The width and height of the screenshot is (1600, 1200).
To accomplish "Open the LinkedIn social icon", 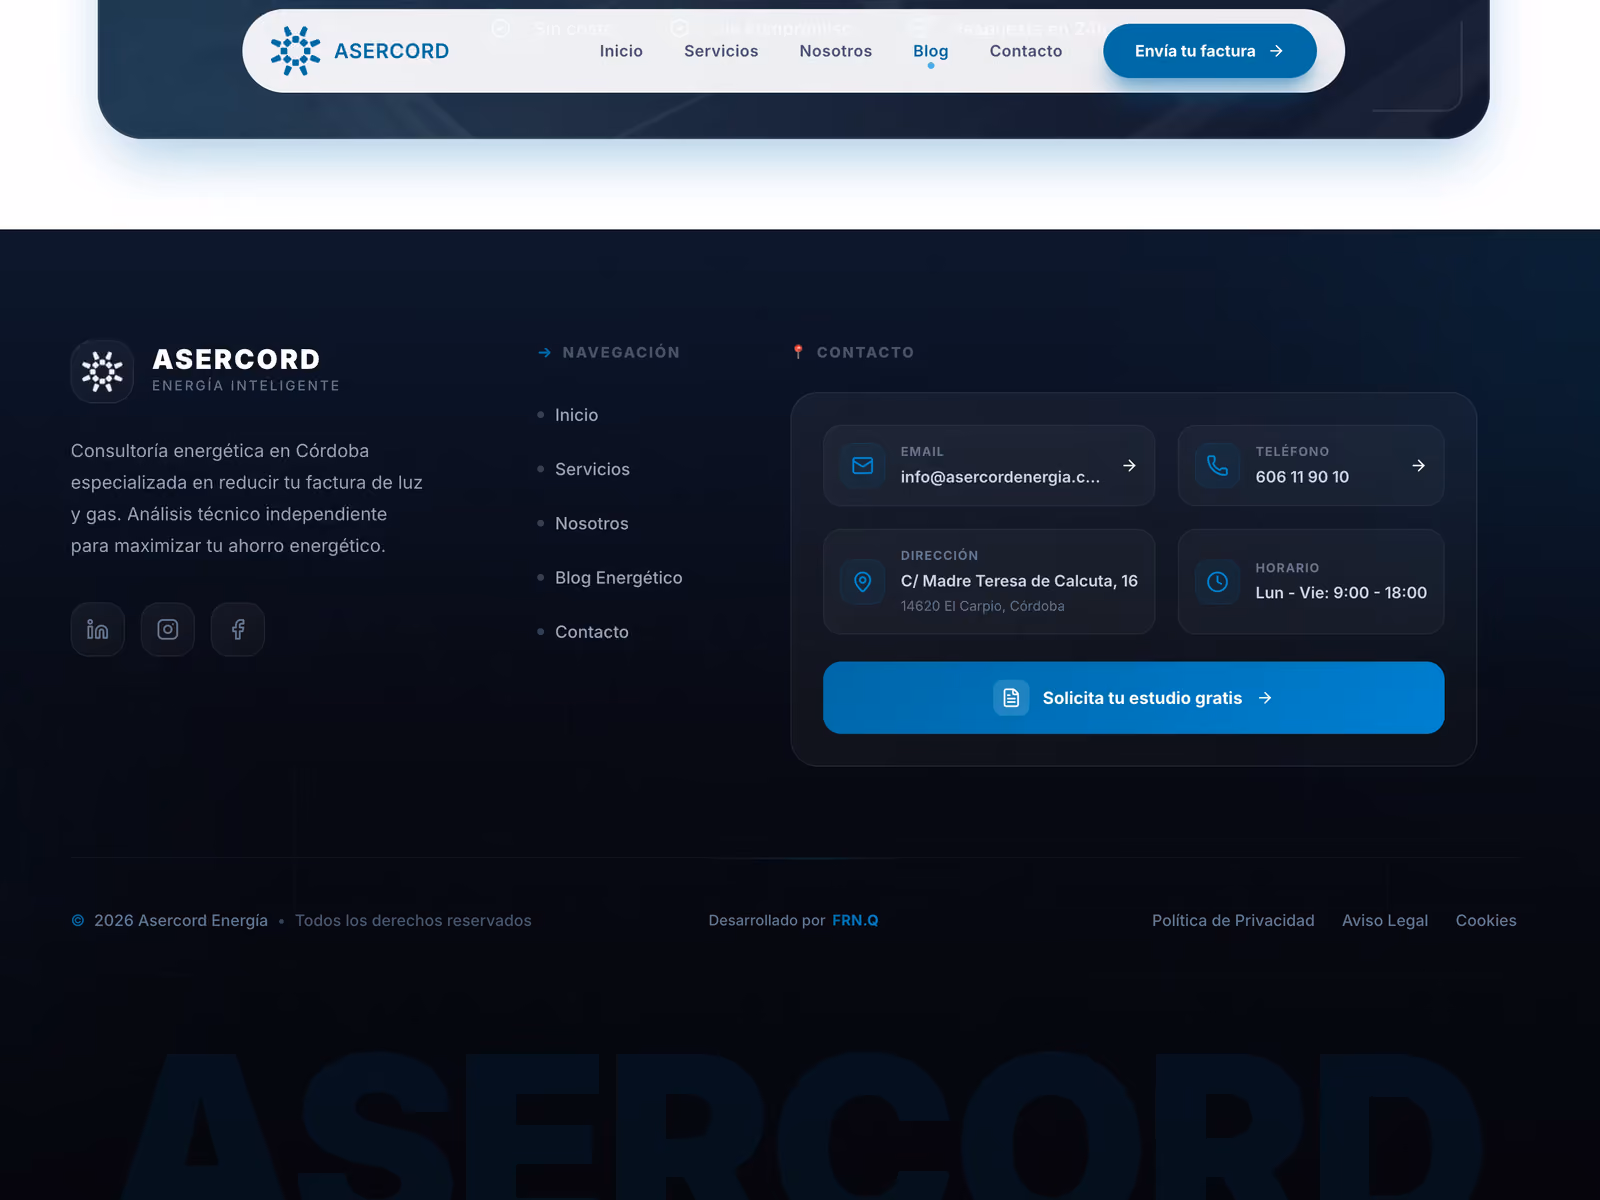I will point(98,629).
